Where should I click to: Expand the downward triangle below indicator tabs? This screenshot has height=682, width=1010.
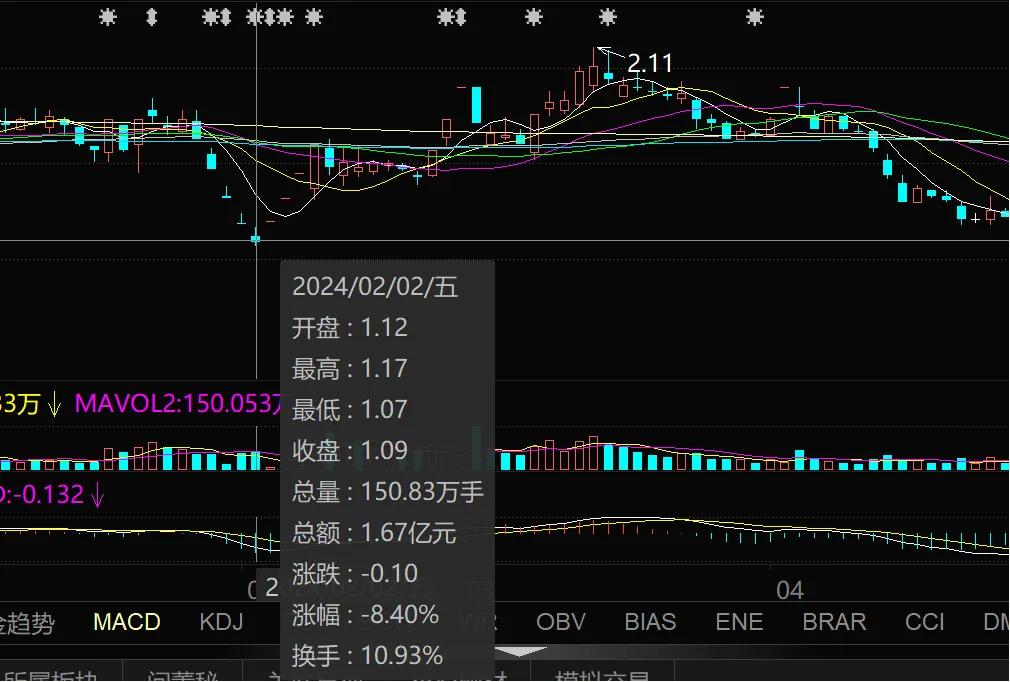[520, 652]
